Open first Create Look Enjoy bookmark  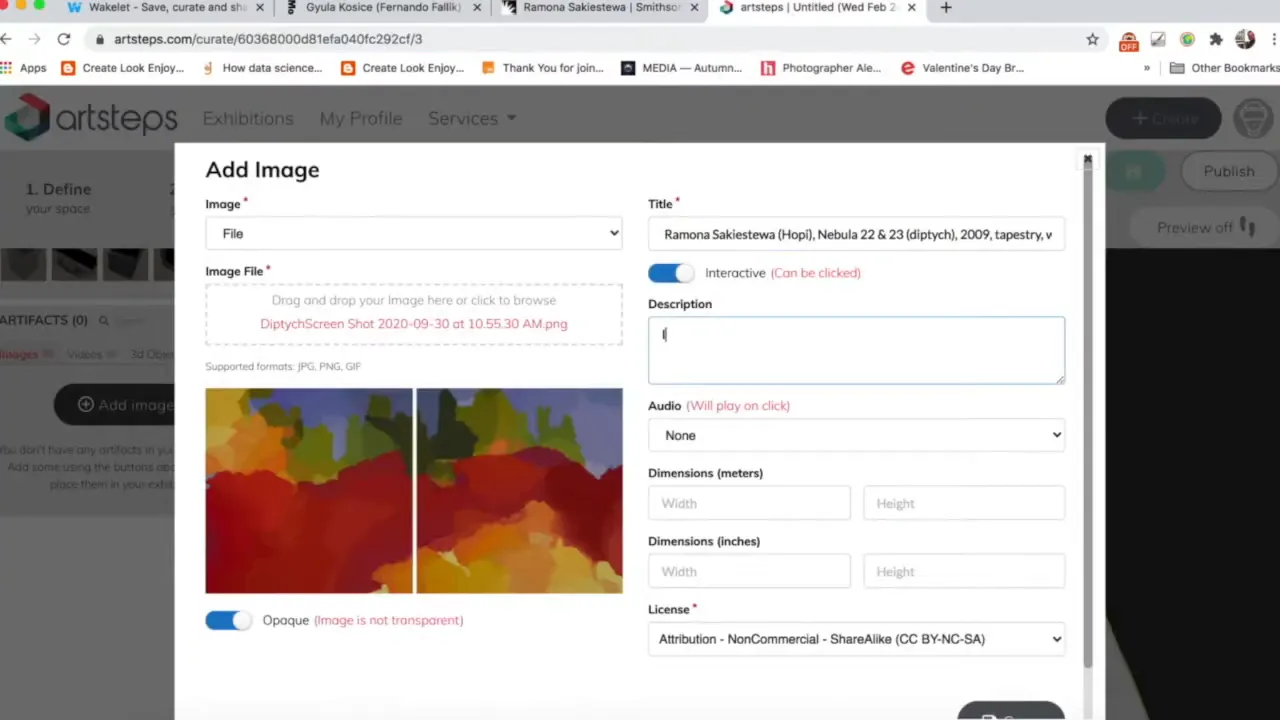pos(123,68)
